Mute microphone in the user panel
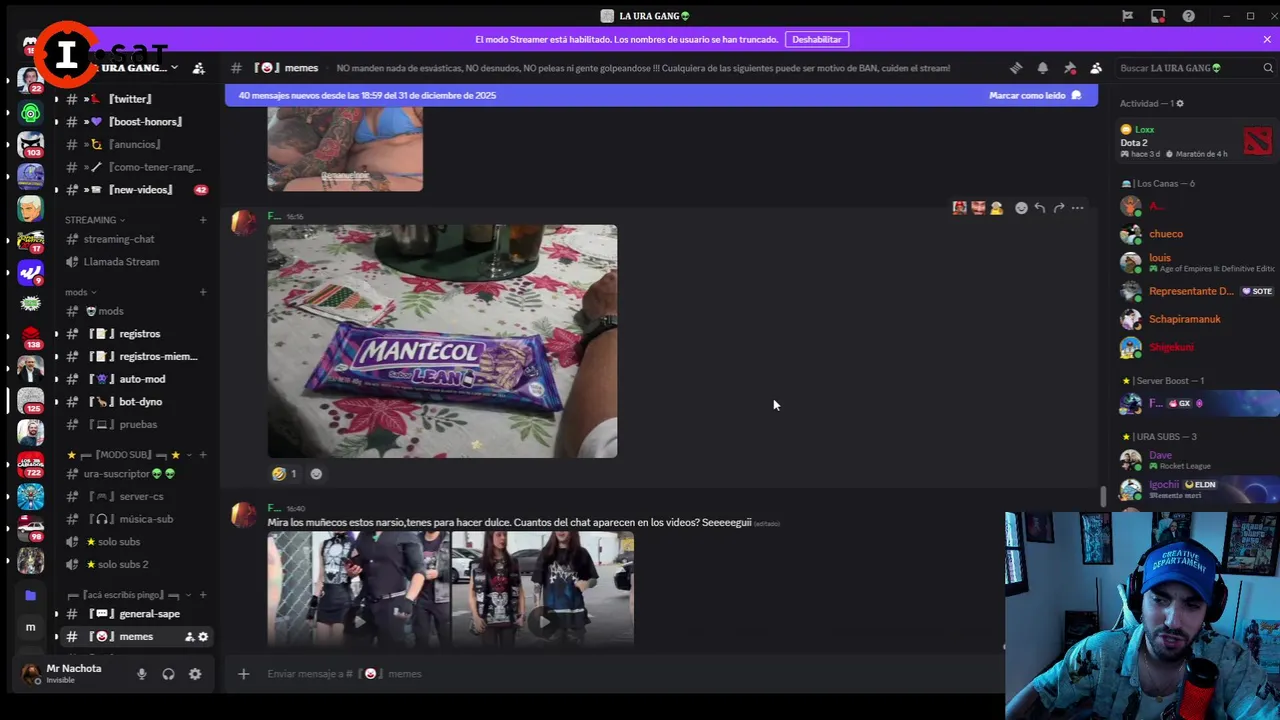 [x=142, y=674]
